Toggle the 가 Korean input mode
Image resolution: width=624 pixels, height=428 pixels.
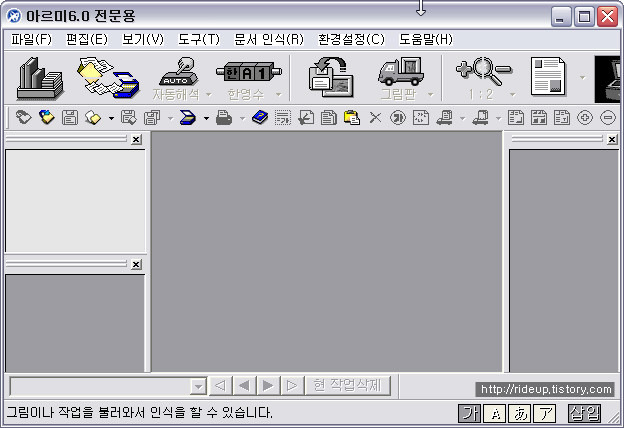click(470, 413)
